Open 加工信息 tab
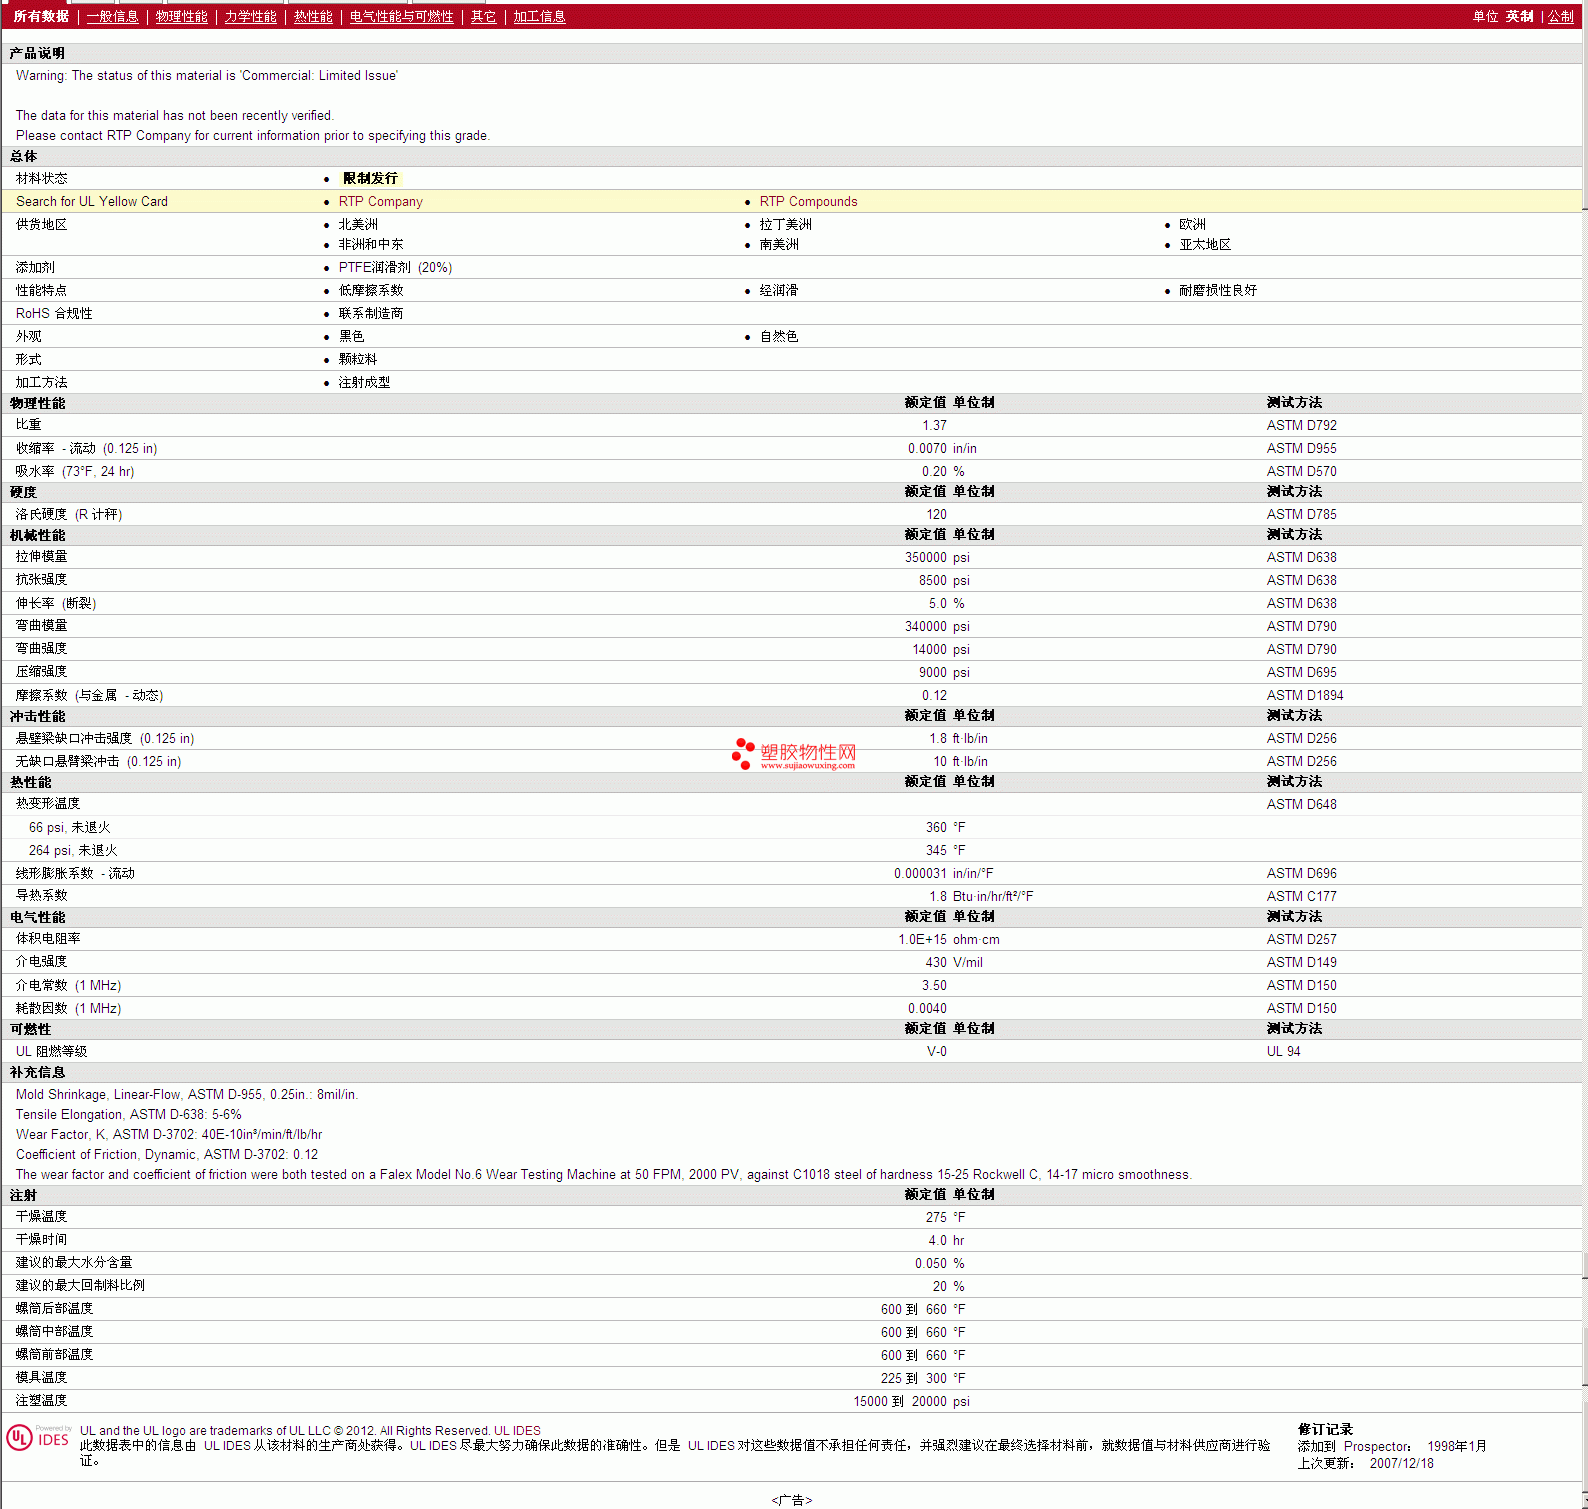Image resolution: width=1588 pixels, height=1509 pixels. [x=539, y=17]
